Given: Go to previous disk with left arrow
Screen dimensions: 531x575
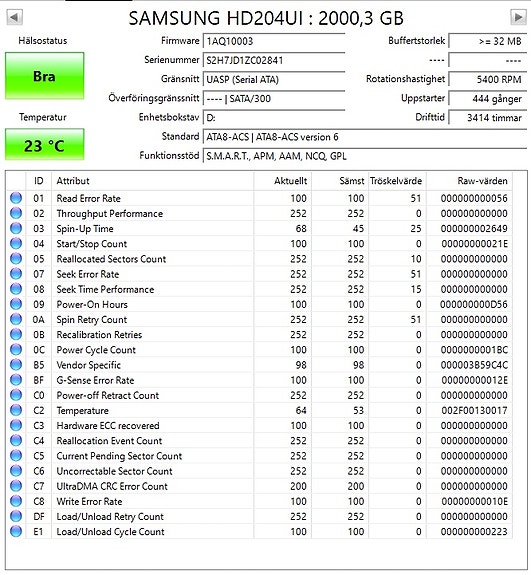Looking at the screenshot, I should (x=15, y=17).
